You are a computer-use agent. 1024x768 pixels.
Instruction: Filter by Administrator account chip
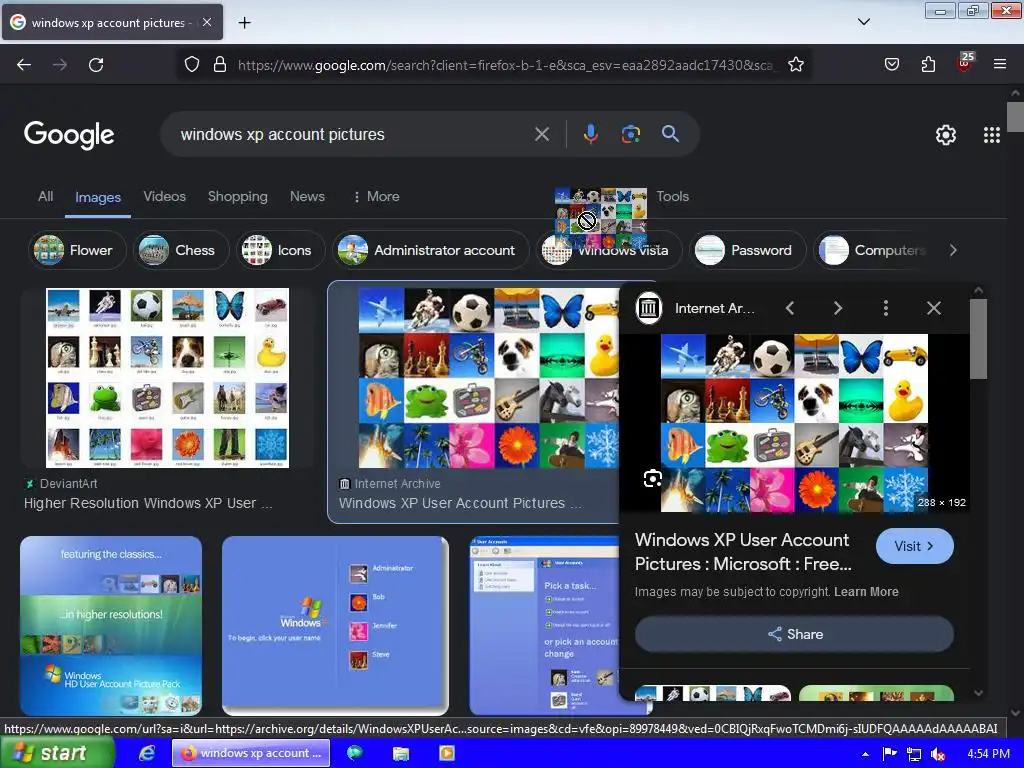click(x=430, y=250)
